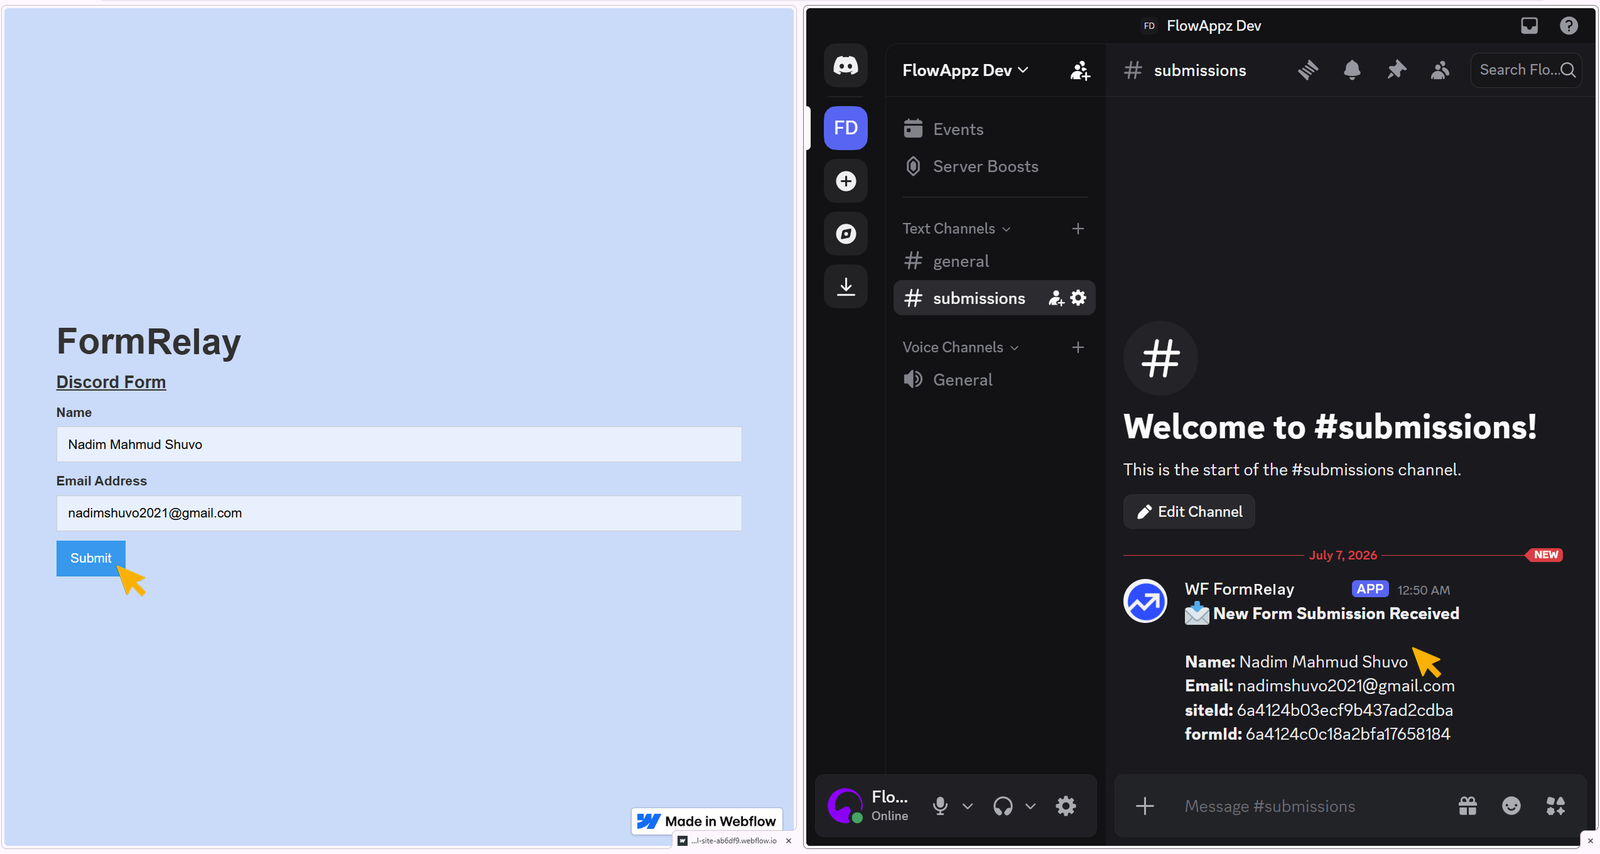Create invite for submissions channel
This screenshot has width=1600, height=854.
1056,298
